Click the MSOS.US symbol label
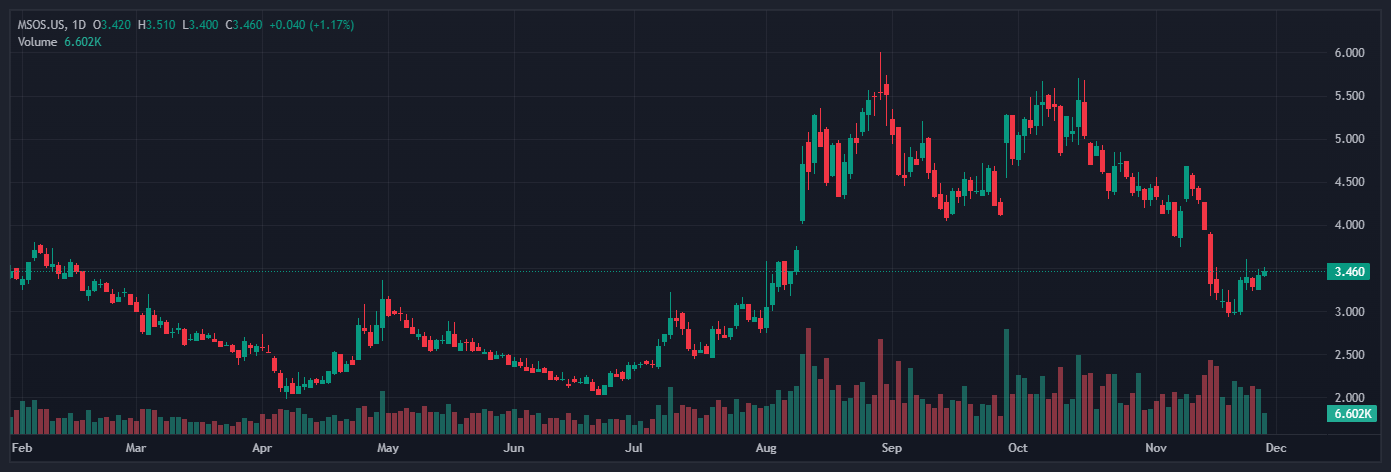Screen dimensions: 1391x472 43,24
